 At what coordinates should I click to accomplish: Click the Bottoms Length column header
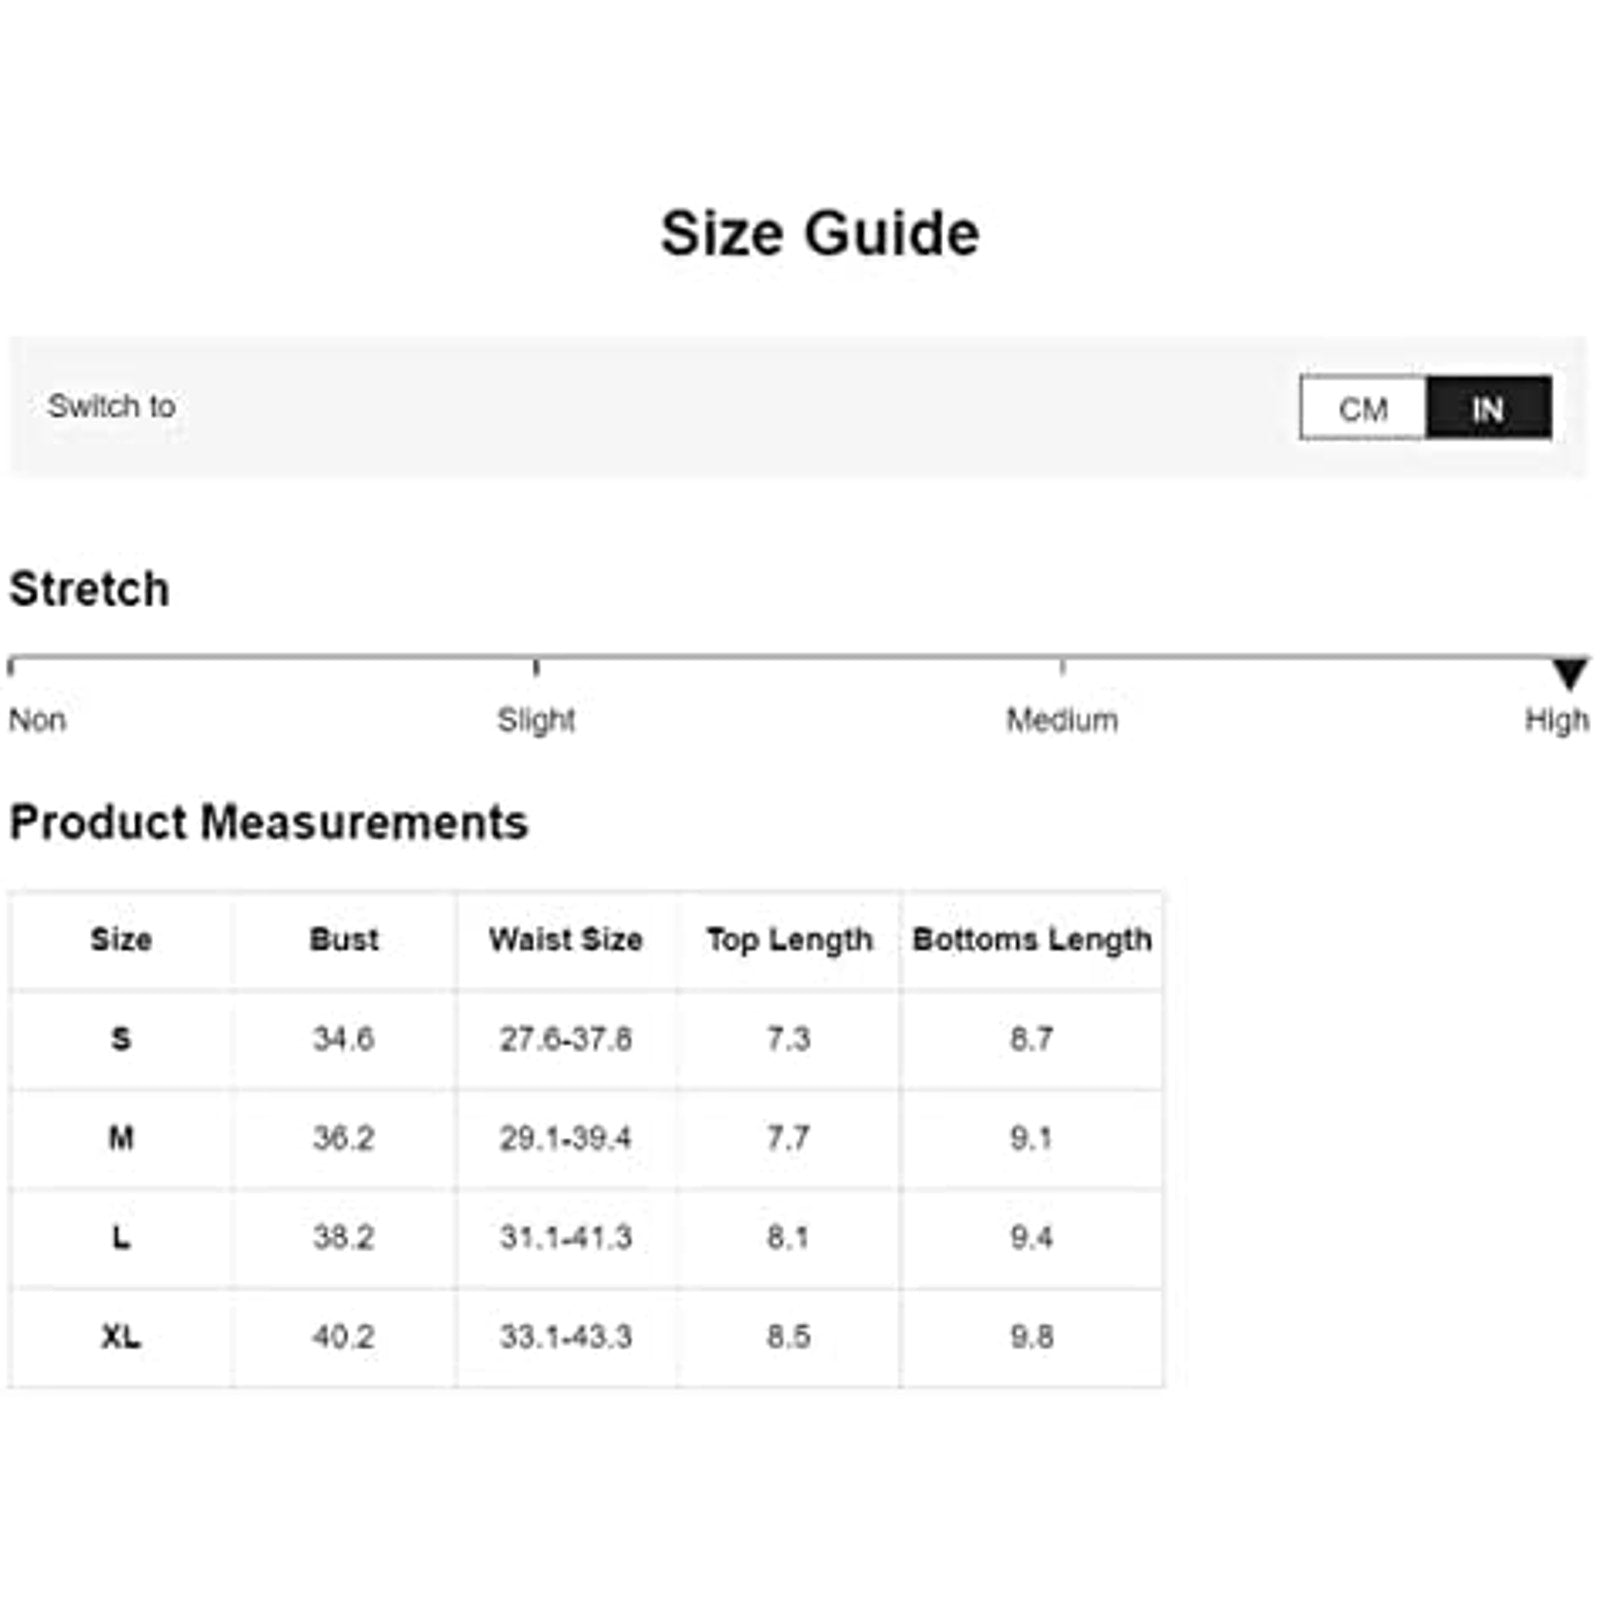1032,940
